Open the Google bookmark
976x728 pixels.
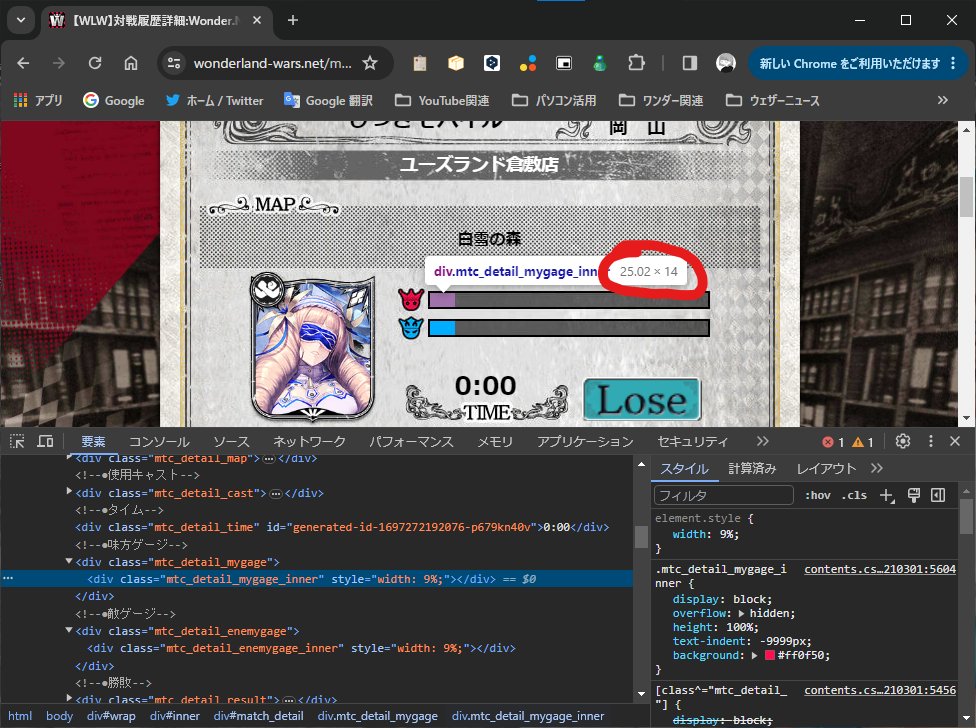pos(114,100)
